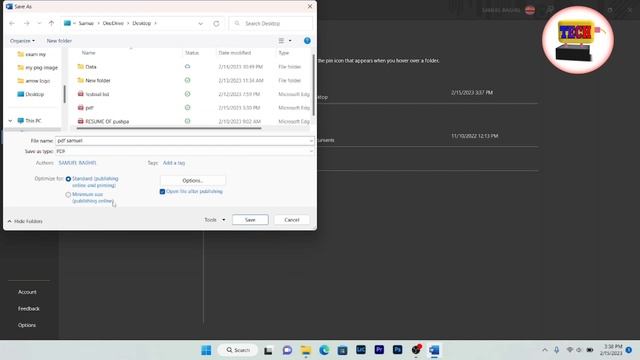This screenshot has width=640, height=360.
Task: Click the Back arrow in Save As dialog
Action: click(x=12, y=24)
